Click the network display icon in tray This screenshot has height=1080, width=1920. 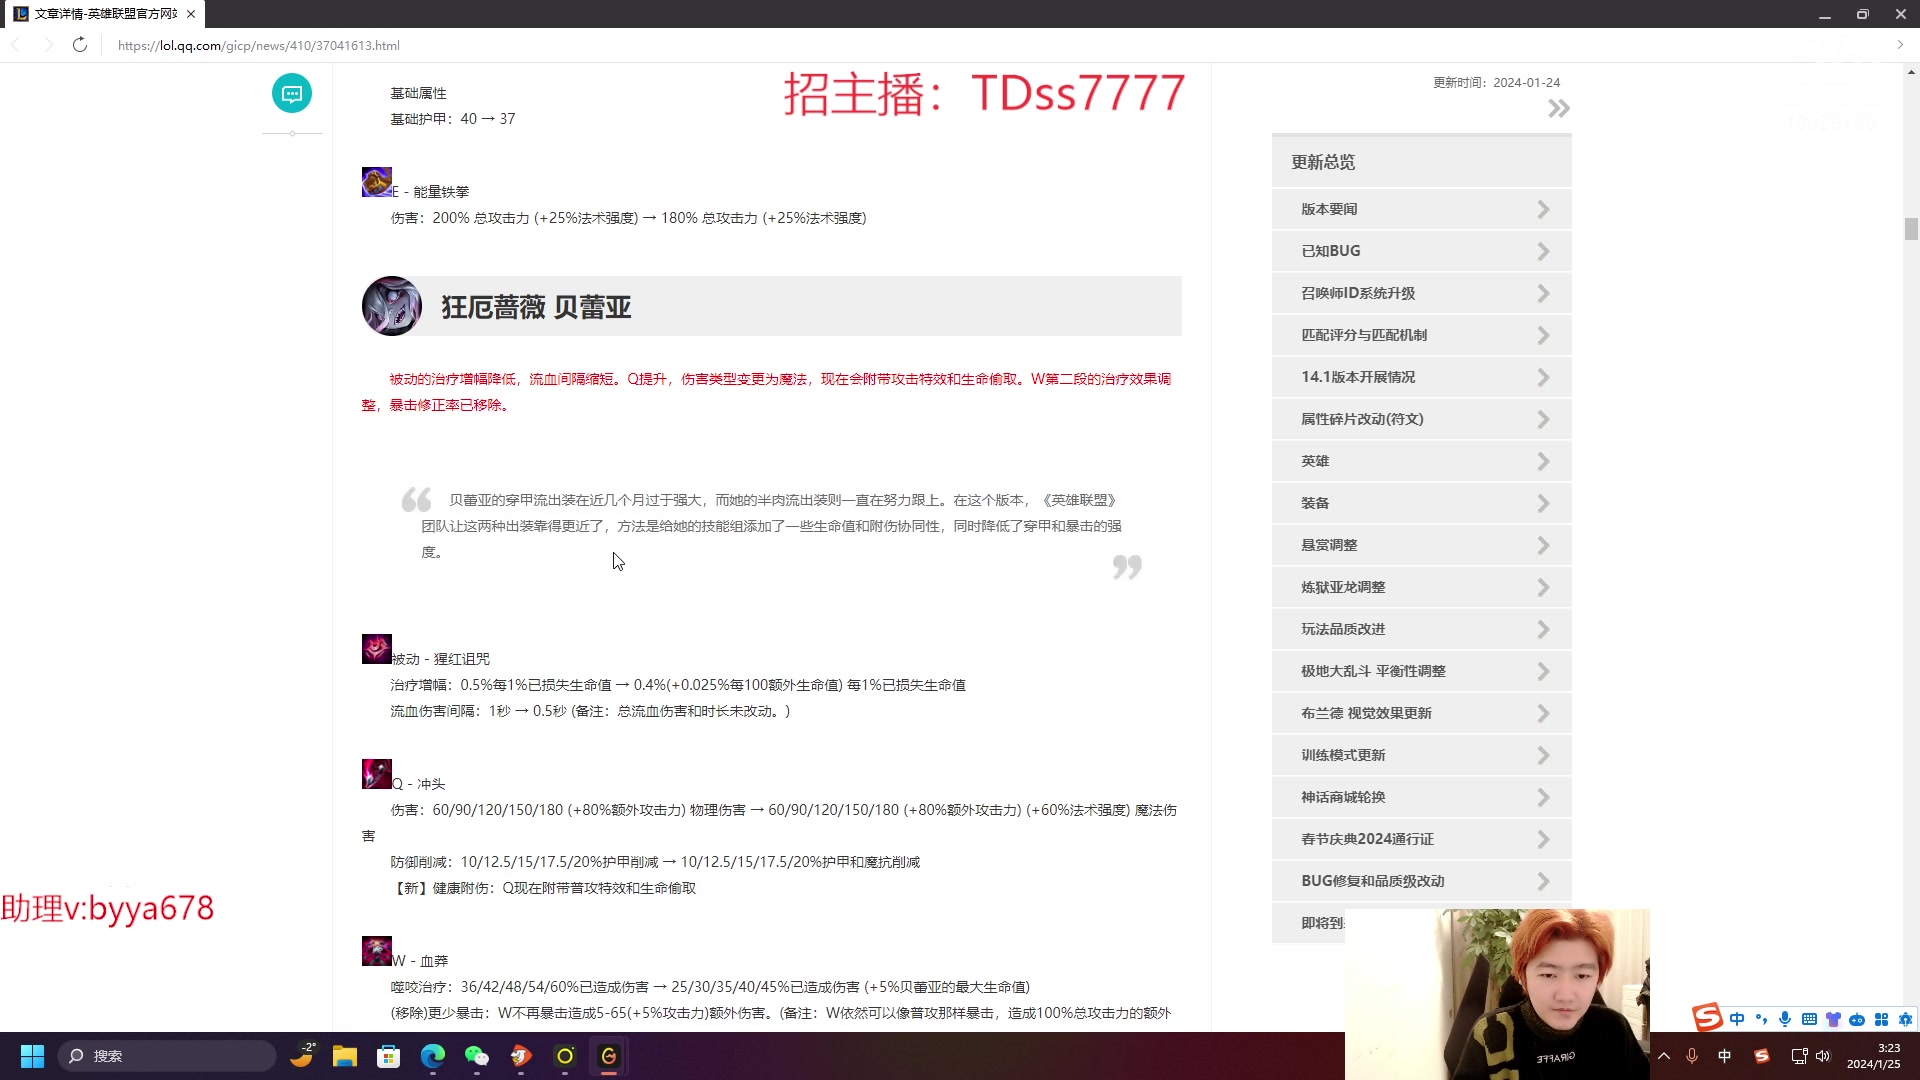click(x=1798, y=1056)
